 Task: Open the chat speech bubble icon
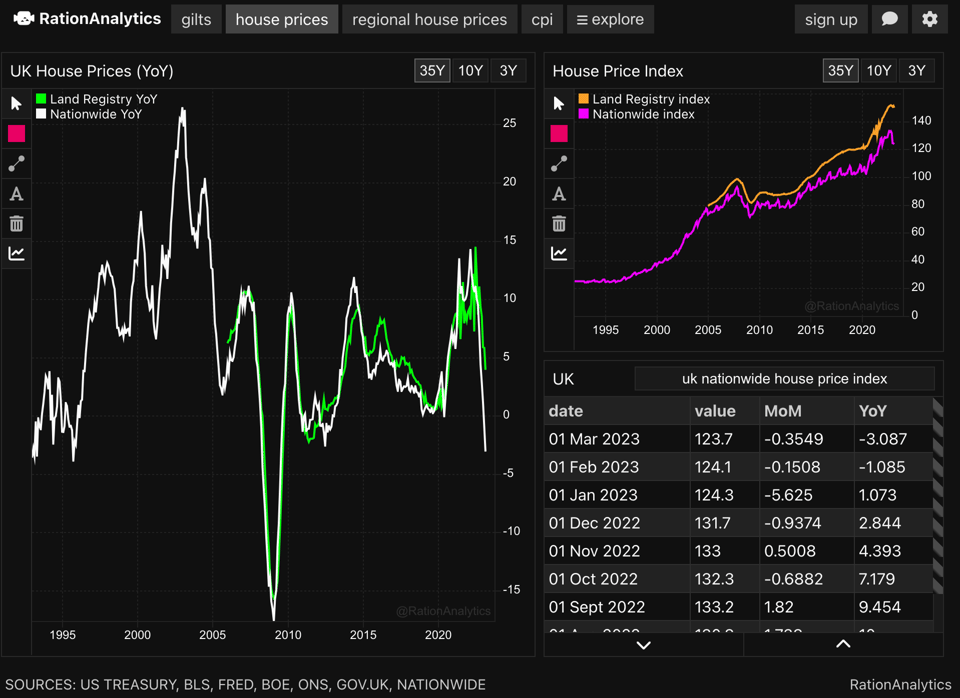[889, 19]
